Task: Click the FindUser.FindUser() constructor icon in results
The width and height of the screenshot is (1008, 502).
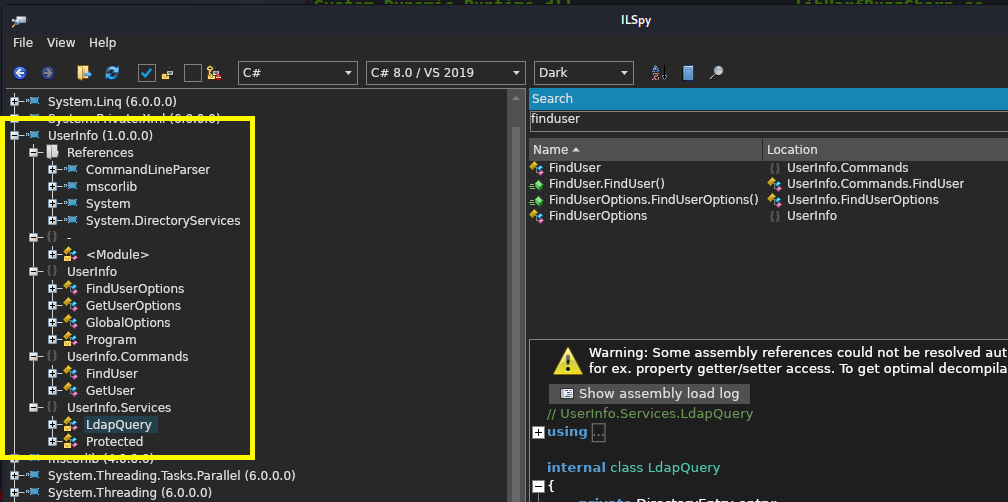Action: click(x=537, y=184)
